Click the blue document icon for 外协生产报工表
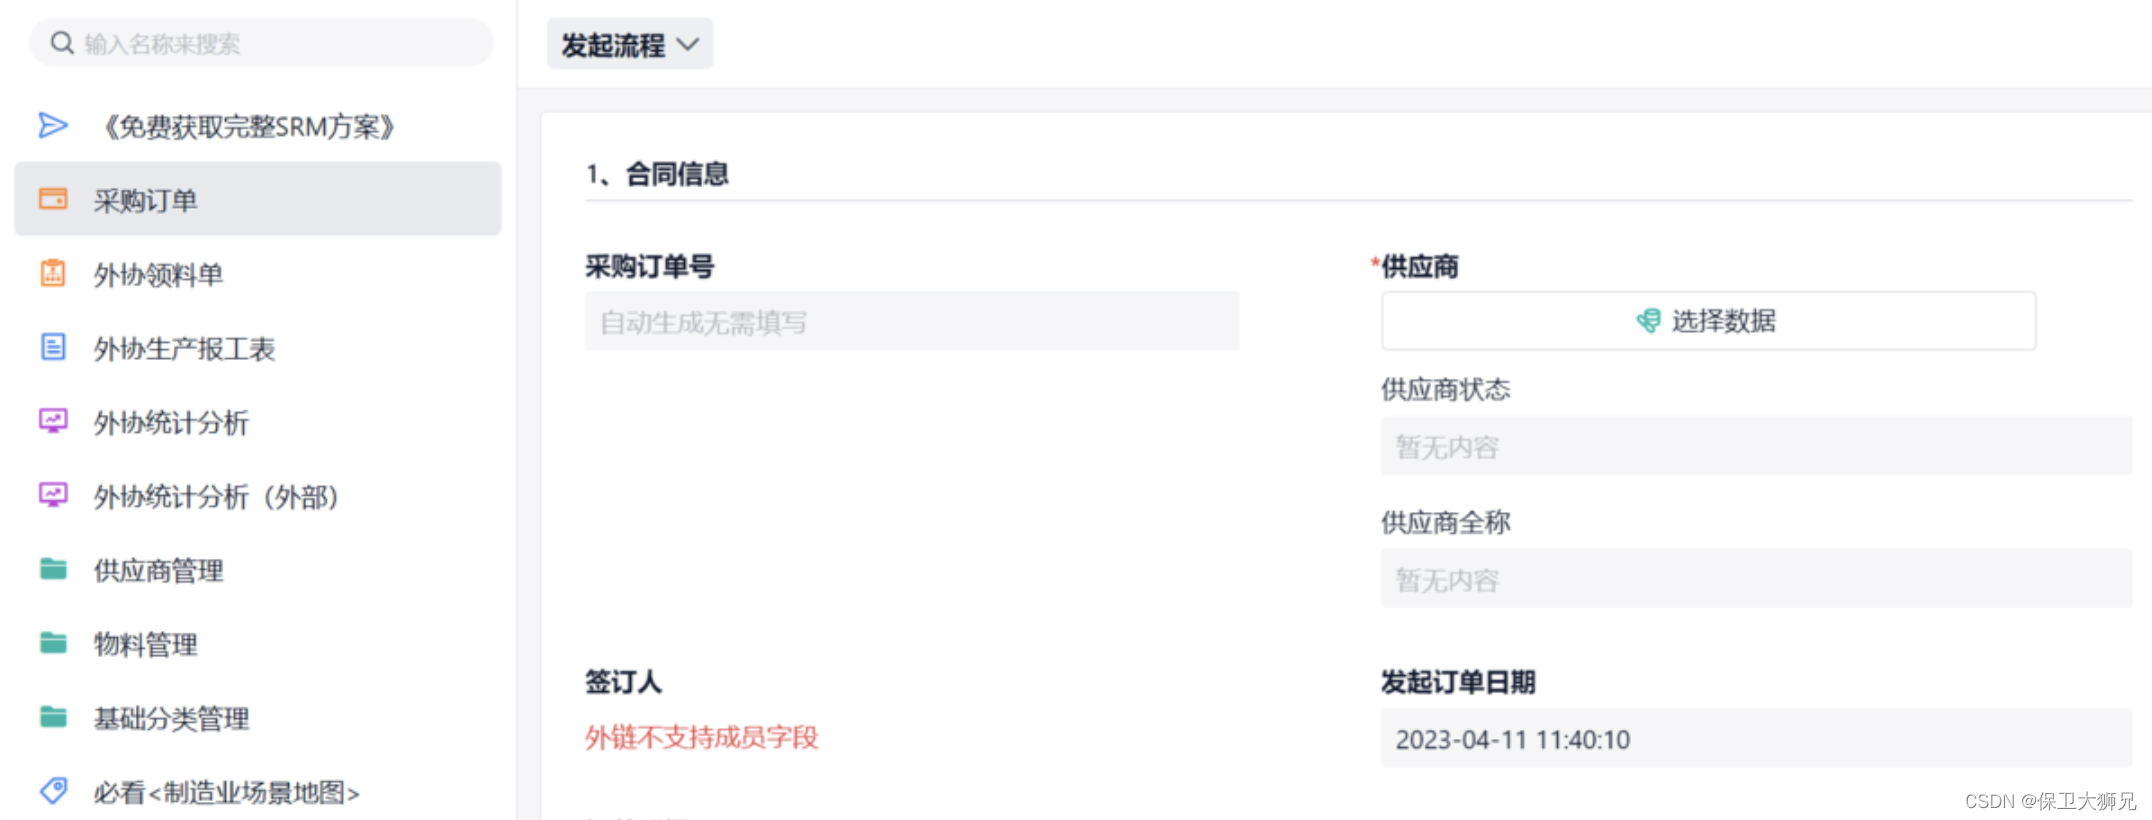Image resolution: width=2152 pixels, height=820 pixels. (x=53, y=346)
